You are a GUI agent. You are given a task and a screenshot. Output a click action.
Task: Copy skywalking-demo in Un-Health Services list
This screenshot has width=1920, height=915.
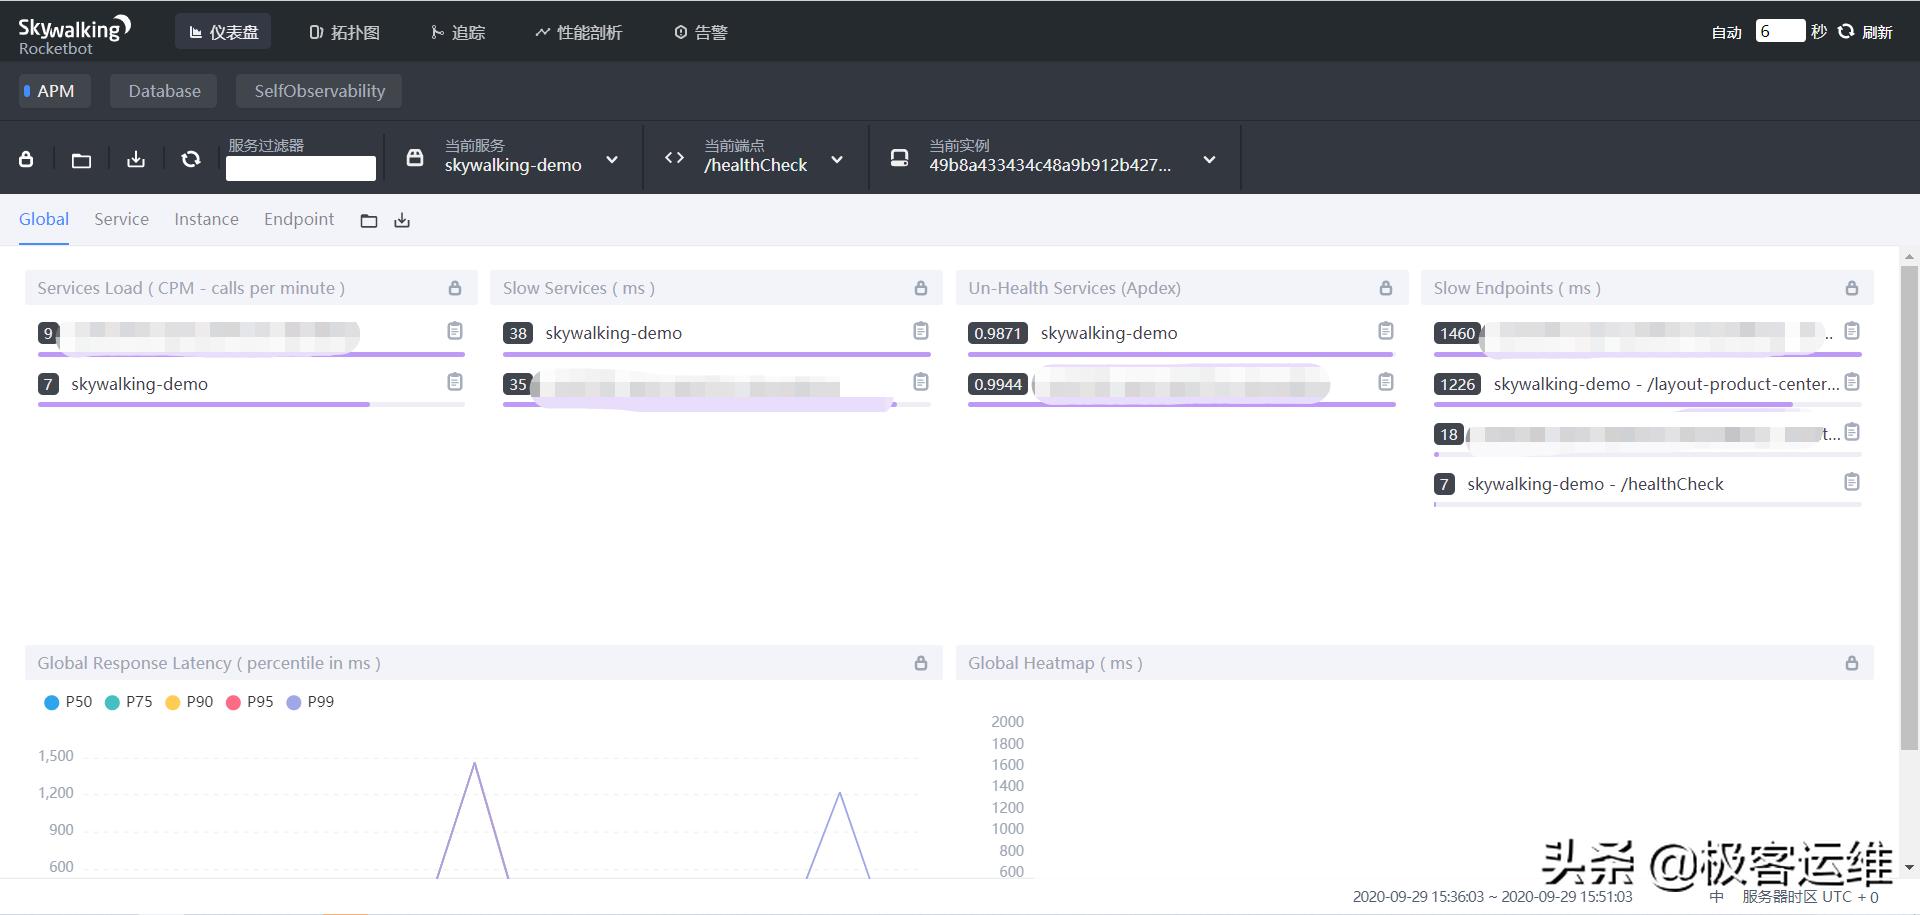coord(1386,331)
